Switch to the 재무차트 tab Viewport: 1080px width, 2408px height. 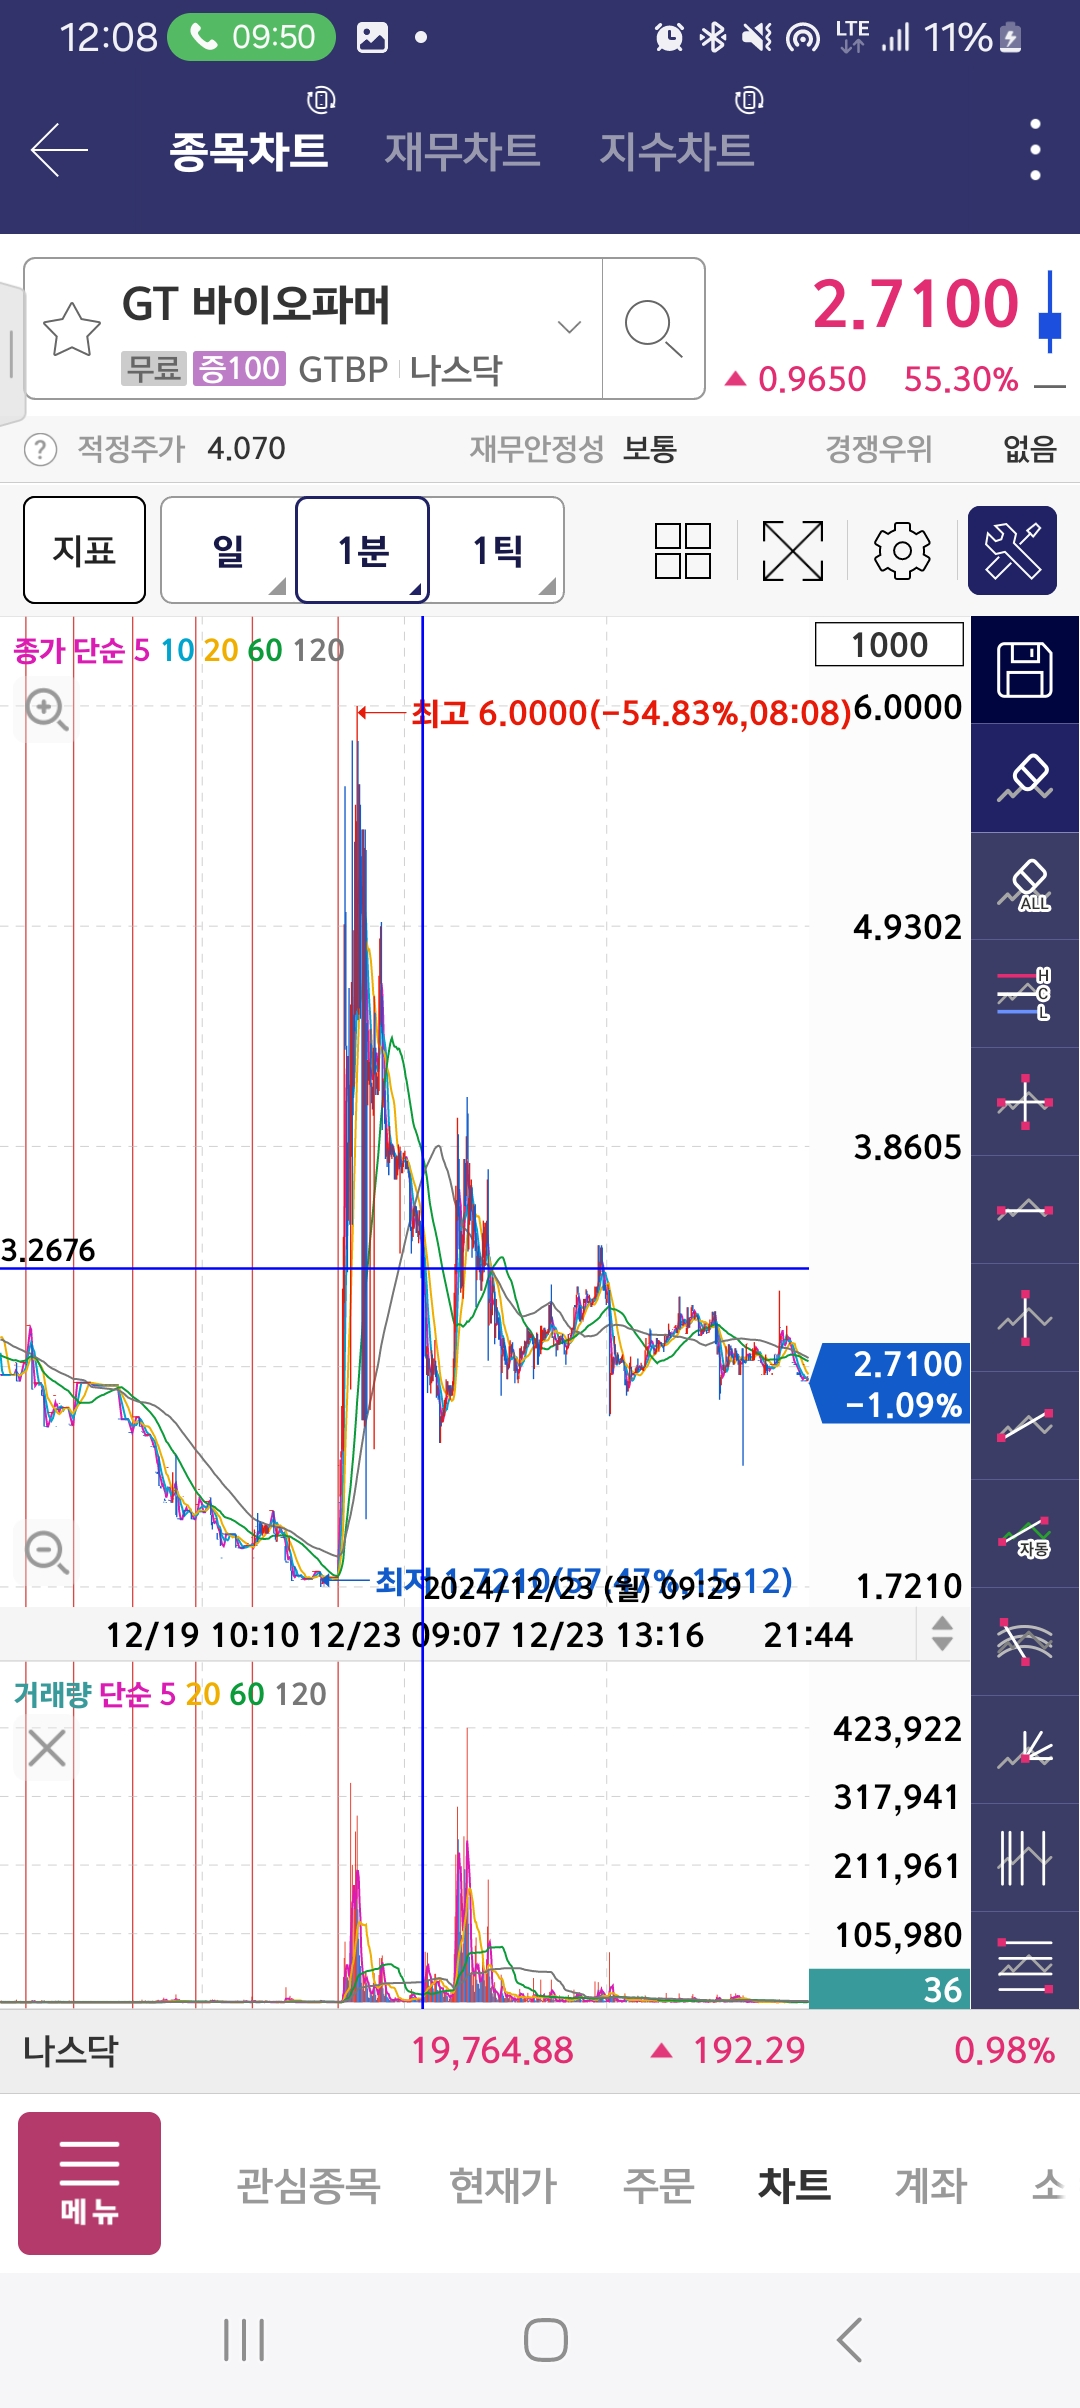462,151
